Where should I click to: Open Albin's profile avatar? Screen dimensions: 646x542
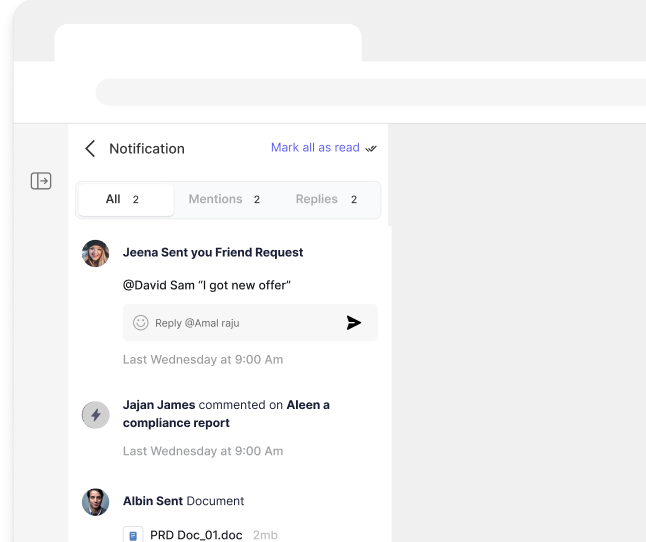(96, 502)
